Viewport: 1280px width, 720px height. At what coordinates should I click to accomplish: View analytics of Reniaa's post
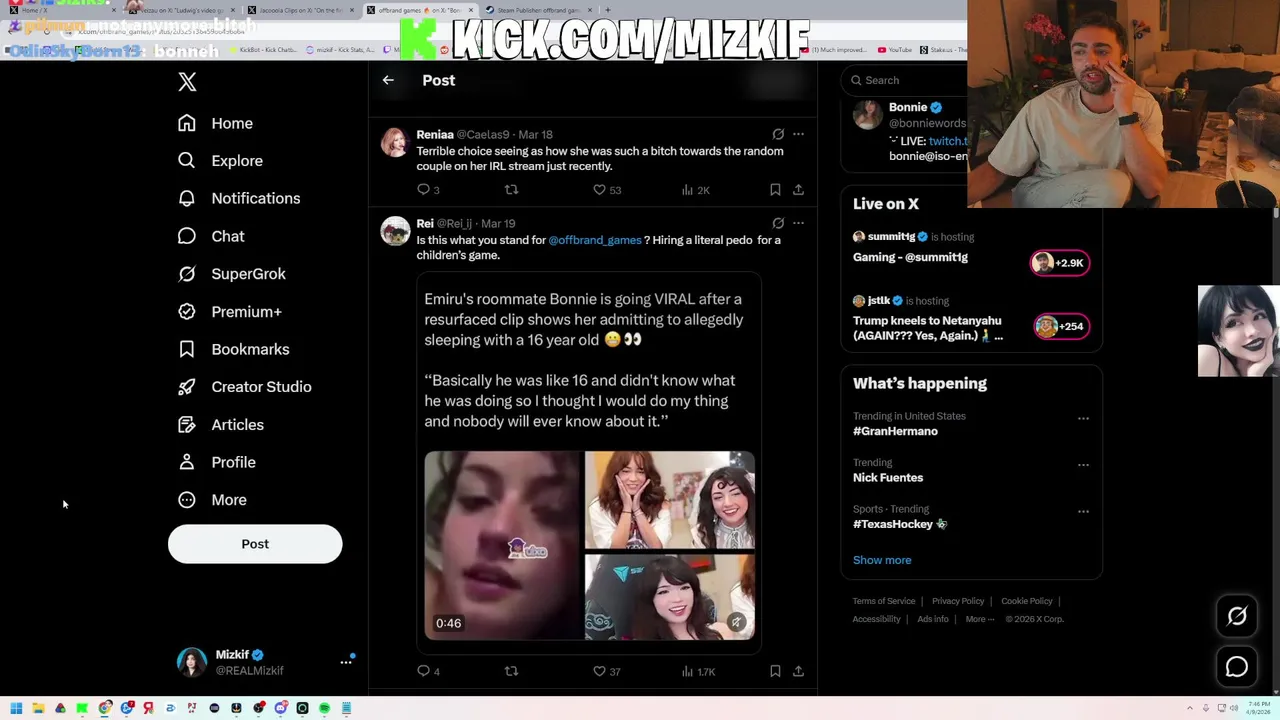pos(695,189)
